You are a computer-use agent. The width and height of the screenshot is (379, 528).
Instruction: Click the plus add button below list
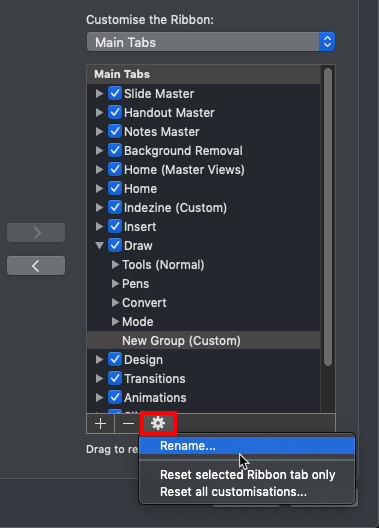click(101, 423)
